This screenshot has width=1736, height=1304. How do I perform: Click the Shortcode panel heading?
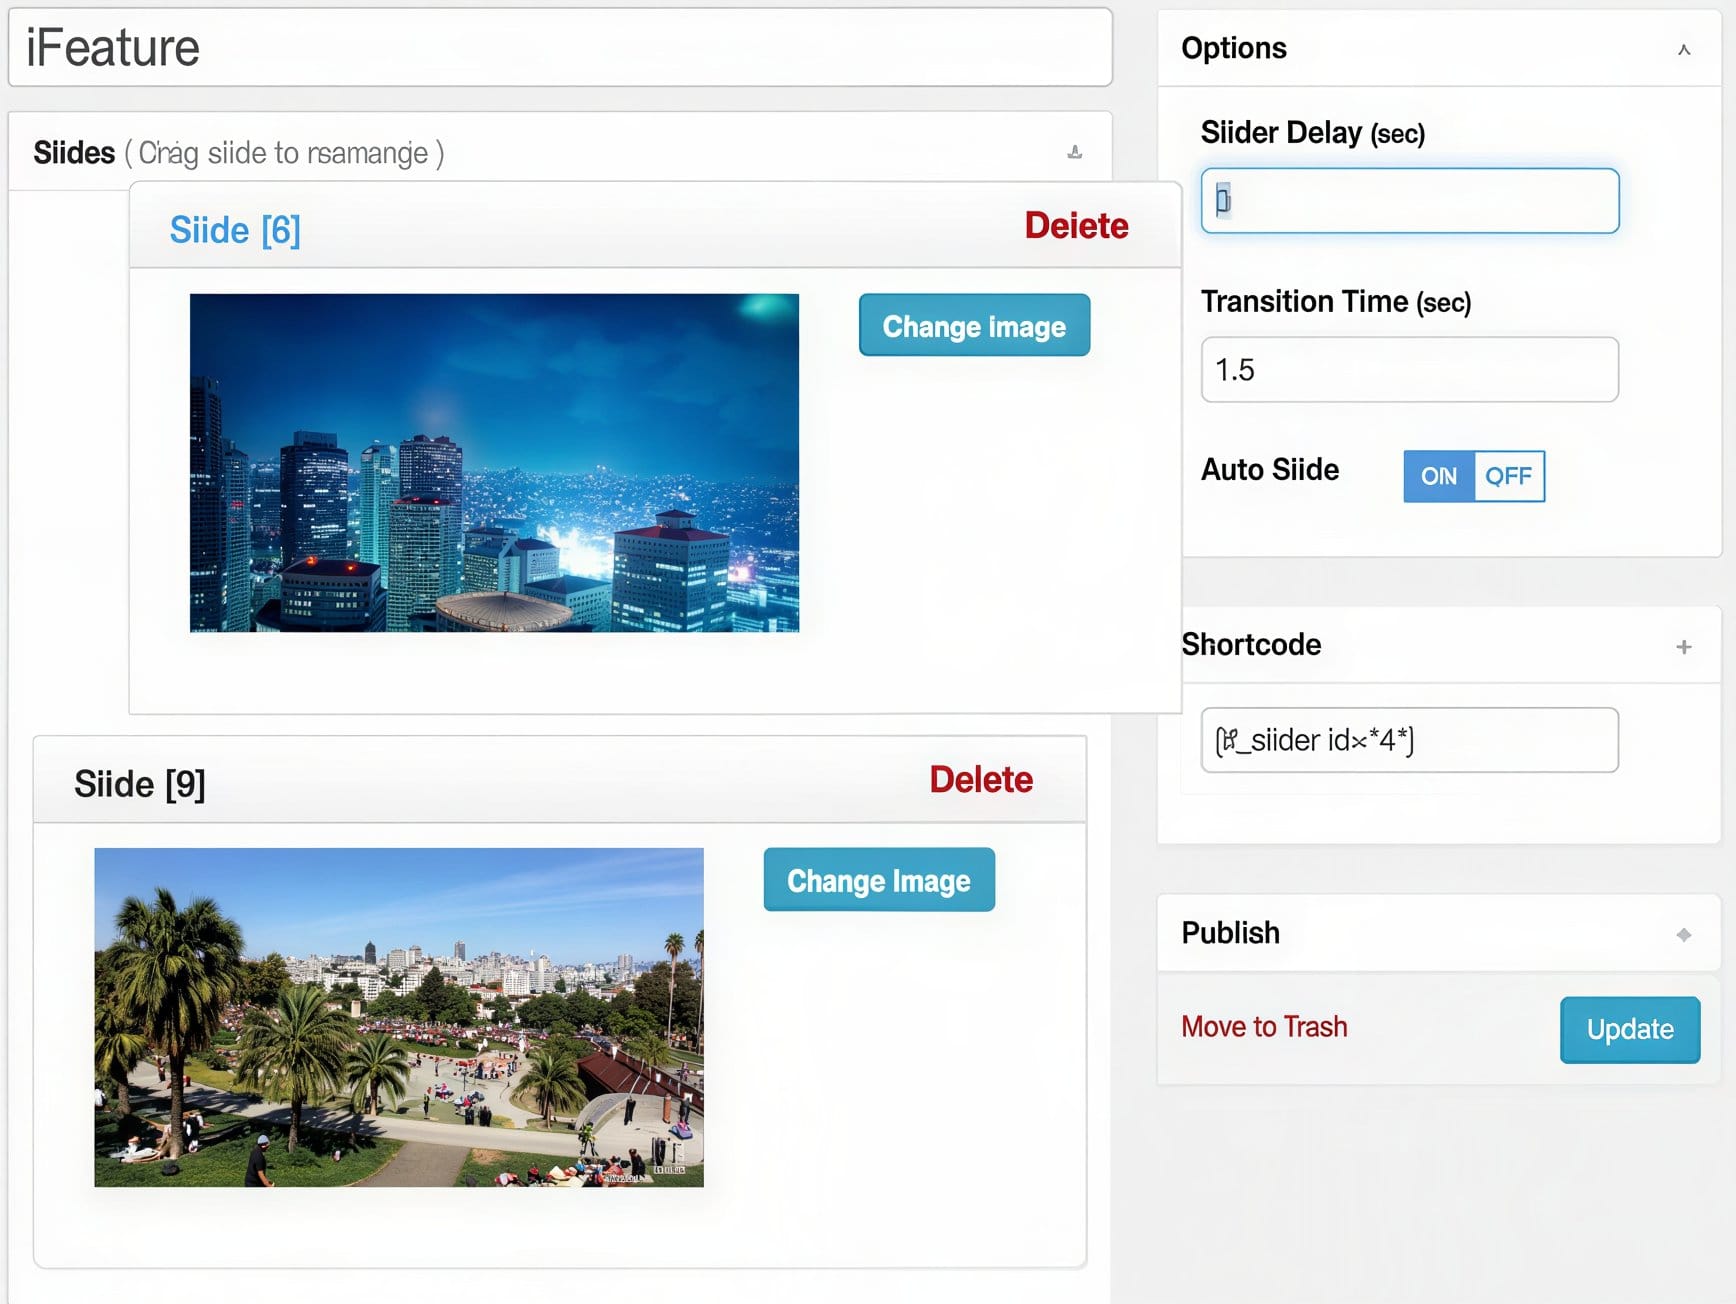tap(1251, 644)
